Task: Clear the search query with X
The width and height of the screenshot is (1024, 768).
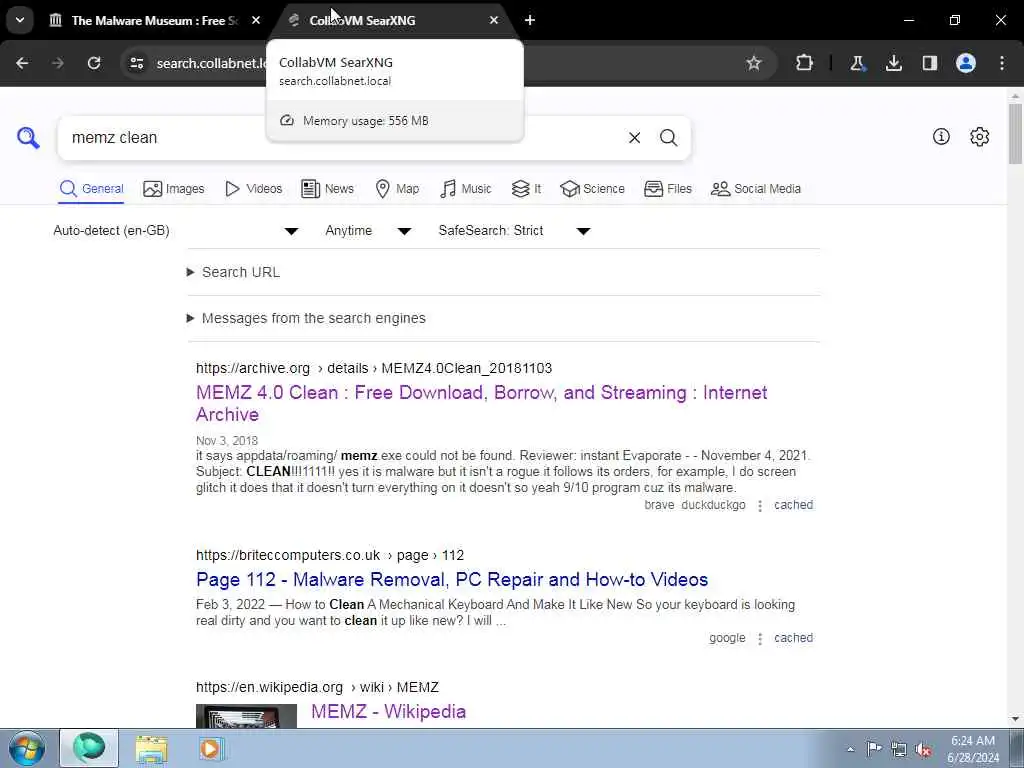Action: 634,138
